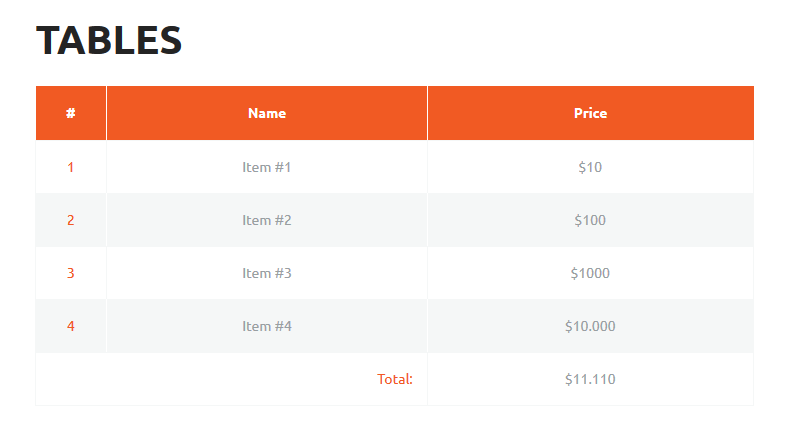The height and width of the screenshot is (430, 800).
Task: Select the $10 price cell
Action: [590, 167]
